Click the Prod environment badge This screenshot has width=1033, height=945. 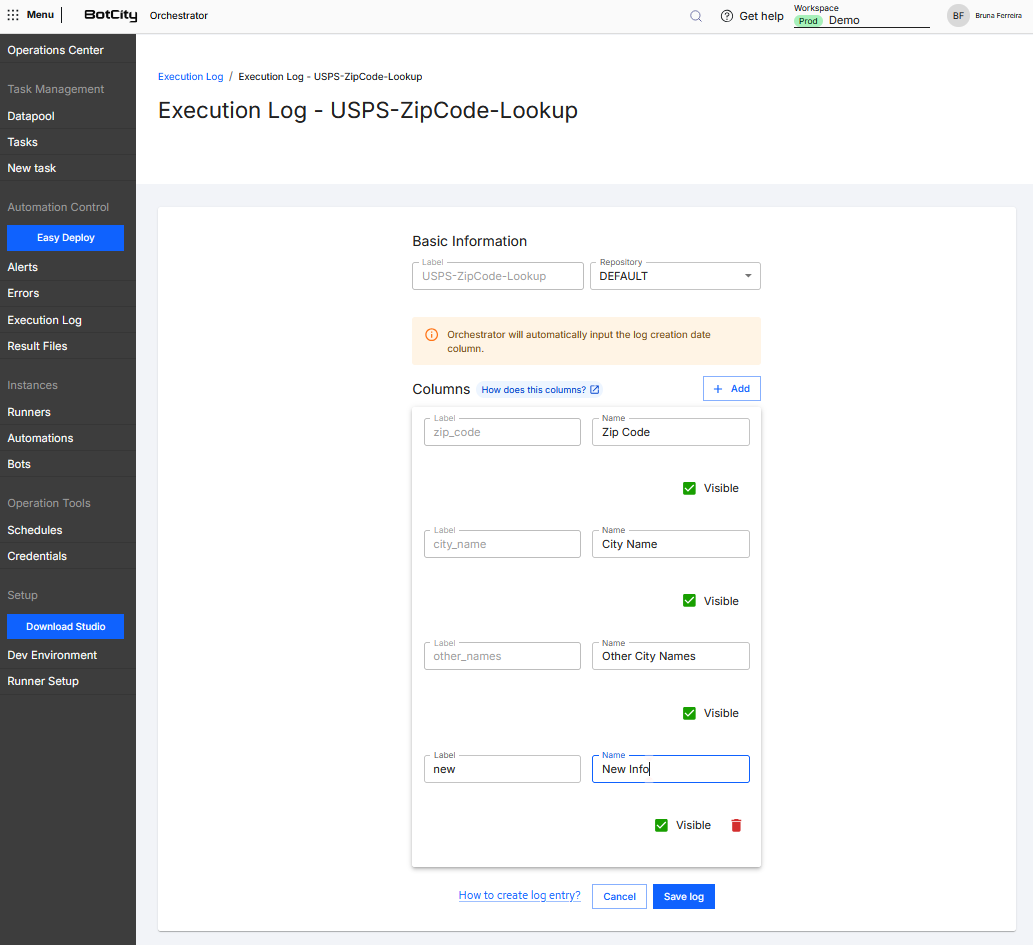click(808, 21)
